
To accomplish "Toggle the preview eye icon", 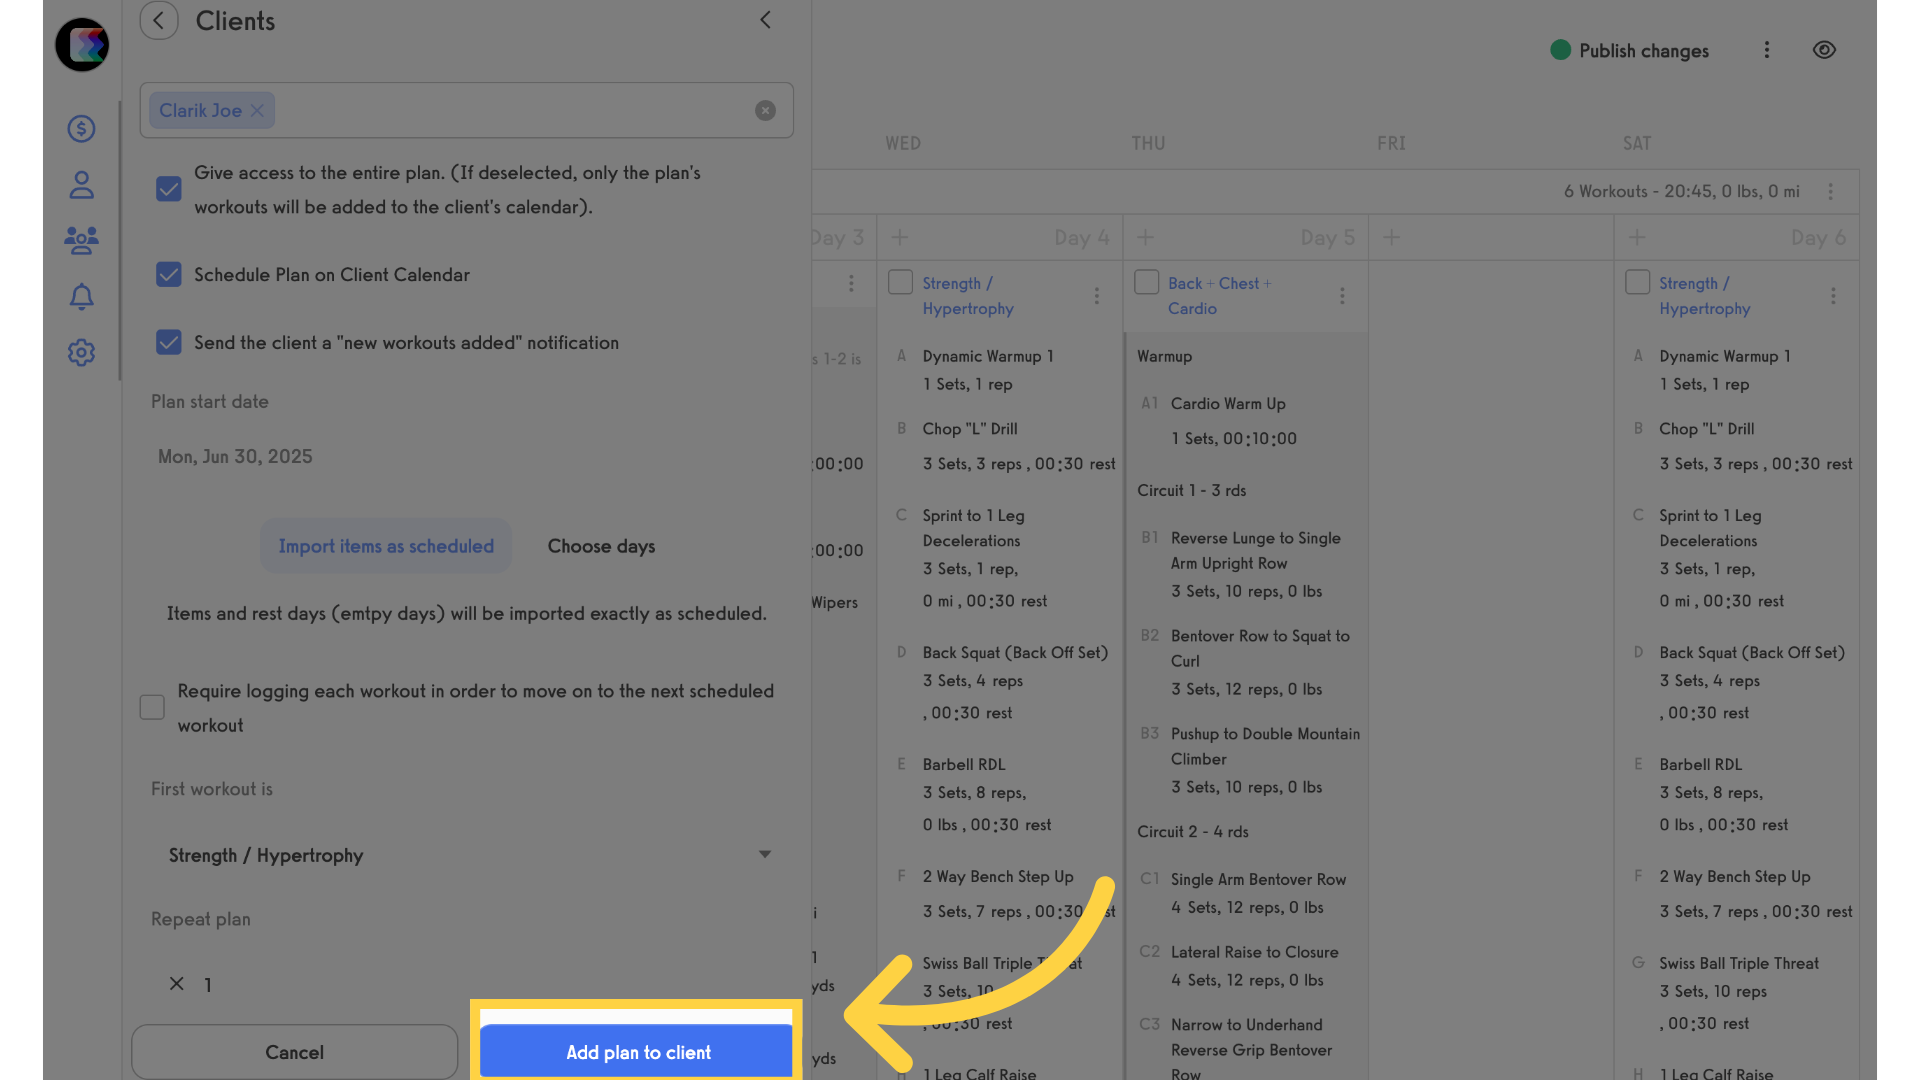I will click(x=1824, y=50).
